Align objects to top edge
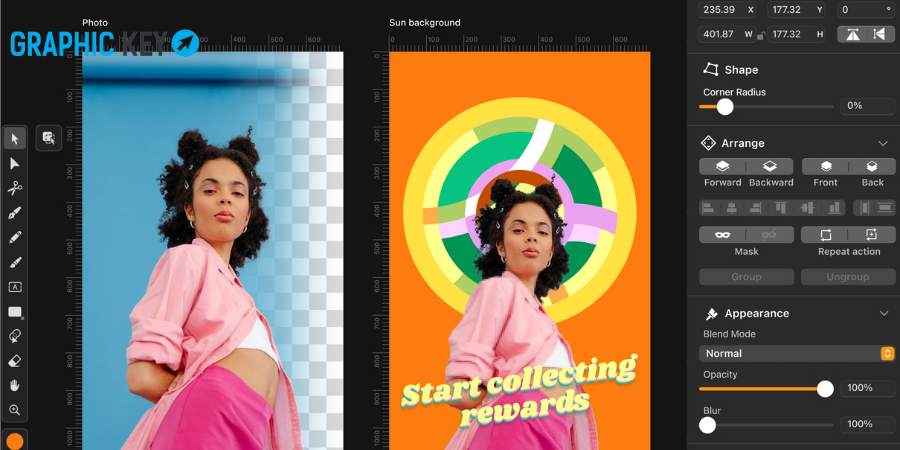The height and width of the screenshot is (450, 900). 780,208
